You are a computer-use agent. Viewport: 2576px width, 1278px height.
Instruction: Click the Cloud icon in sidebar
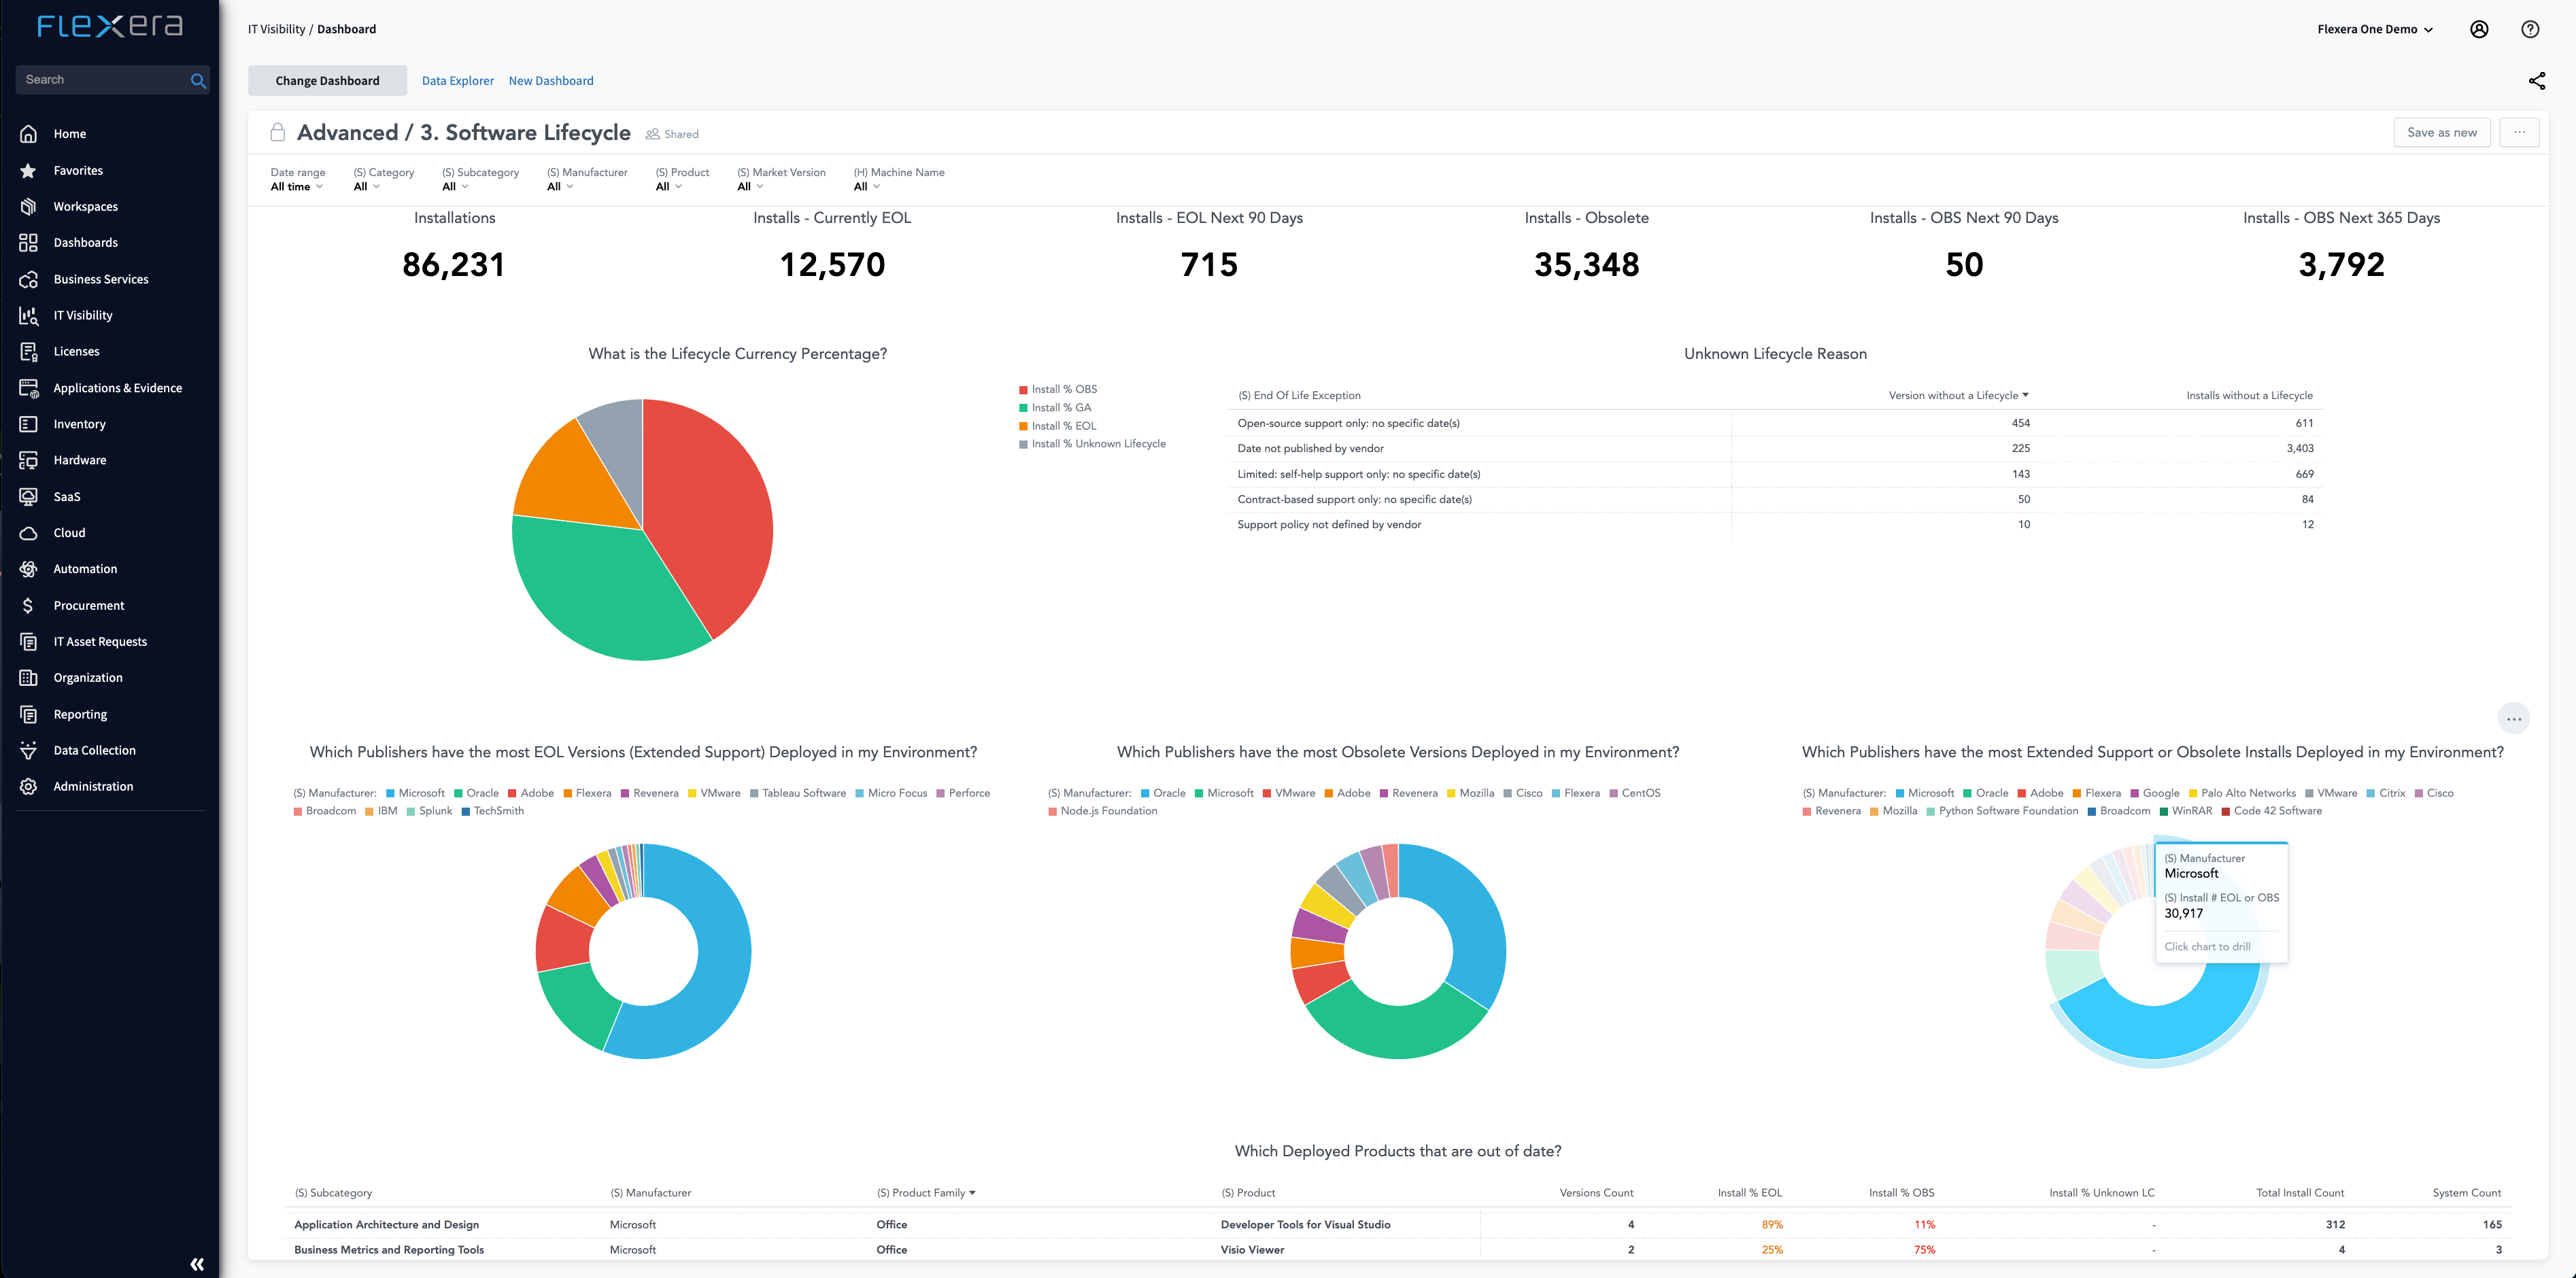point(28,533)
